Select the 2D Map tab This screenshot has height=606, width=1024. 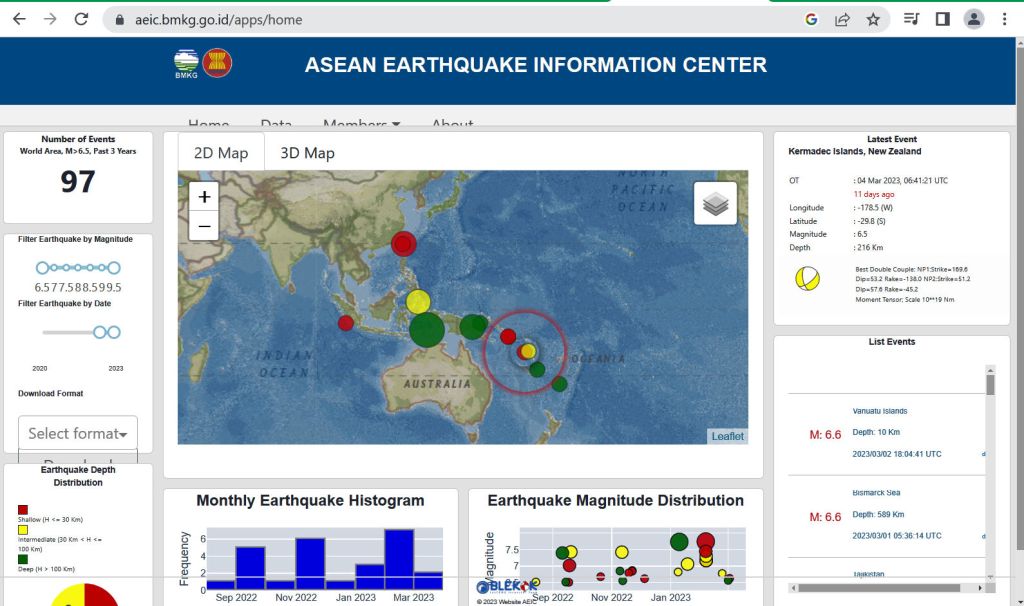221,153
